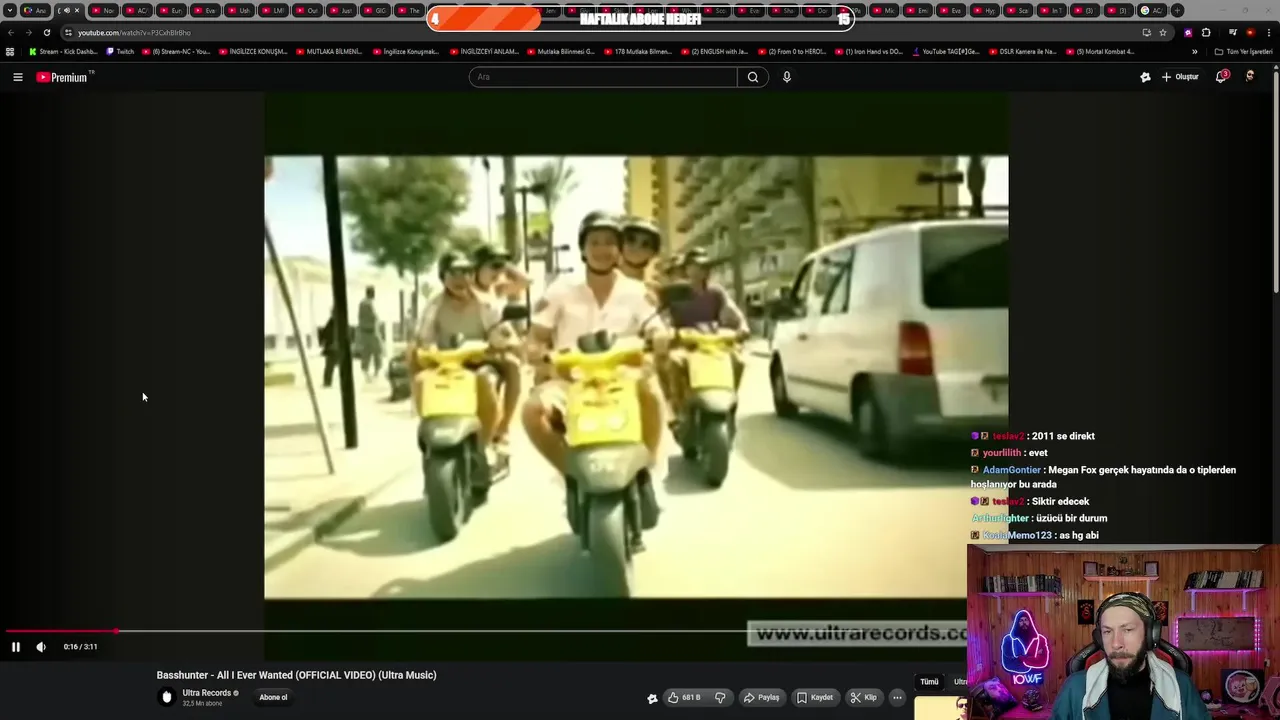This screenshot has height=720, width=1280.
Task: Mute the active tab via speaker icon
Action: click(x=67, y=11)
